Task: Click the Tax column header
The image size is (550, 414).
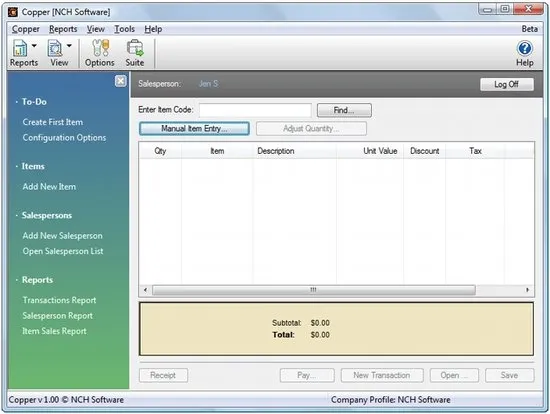Action: point(475,151)
